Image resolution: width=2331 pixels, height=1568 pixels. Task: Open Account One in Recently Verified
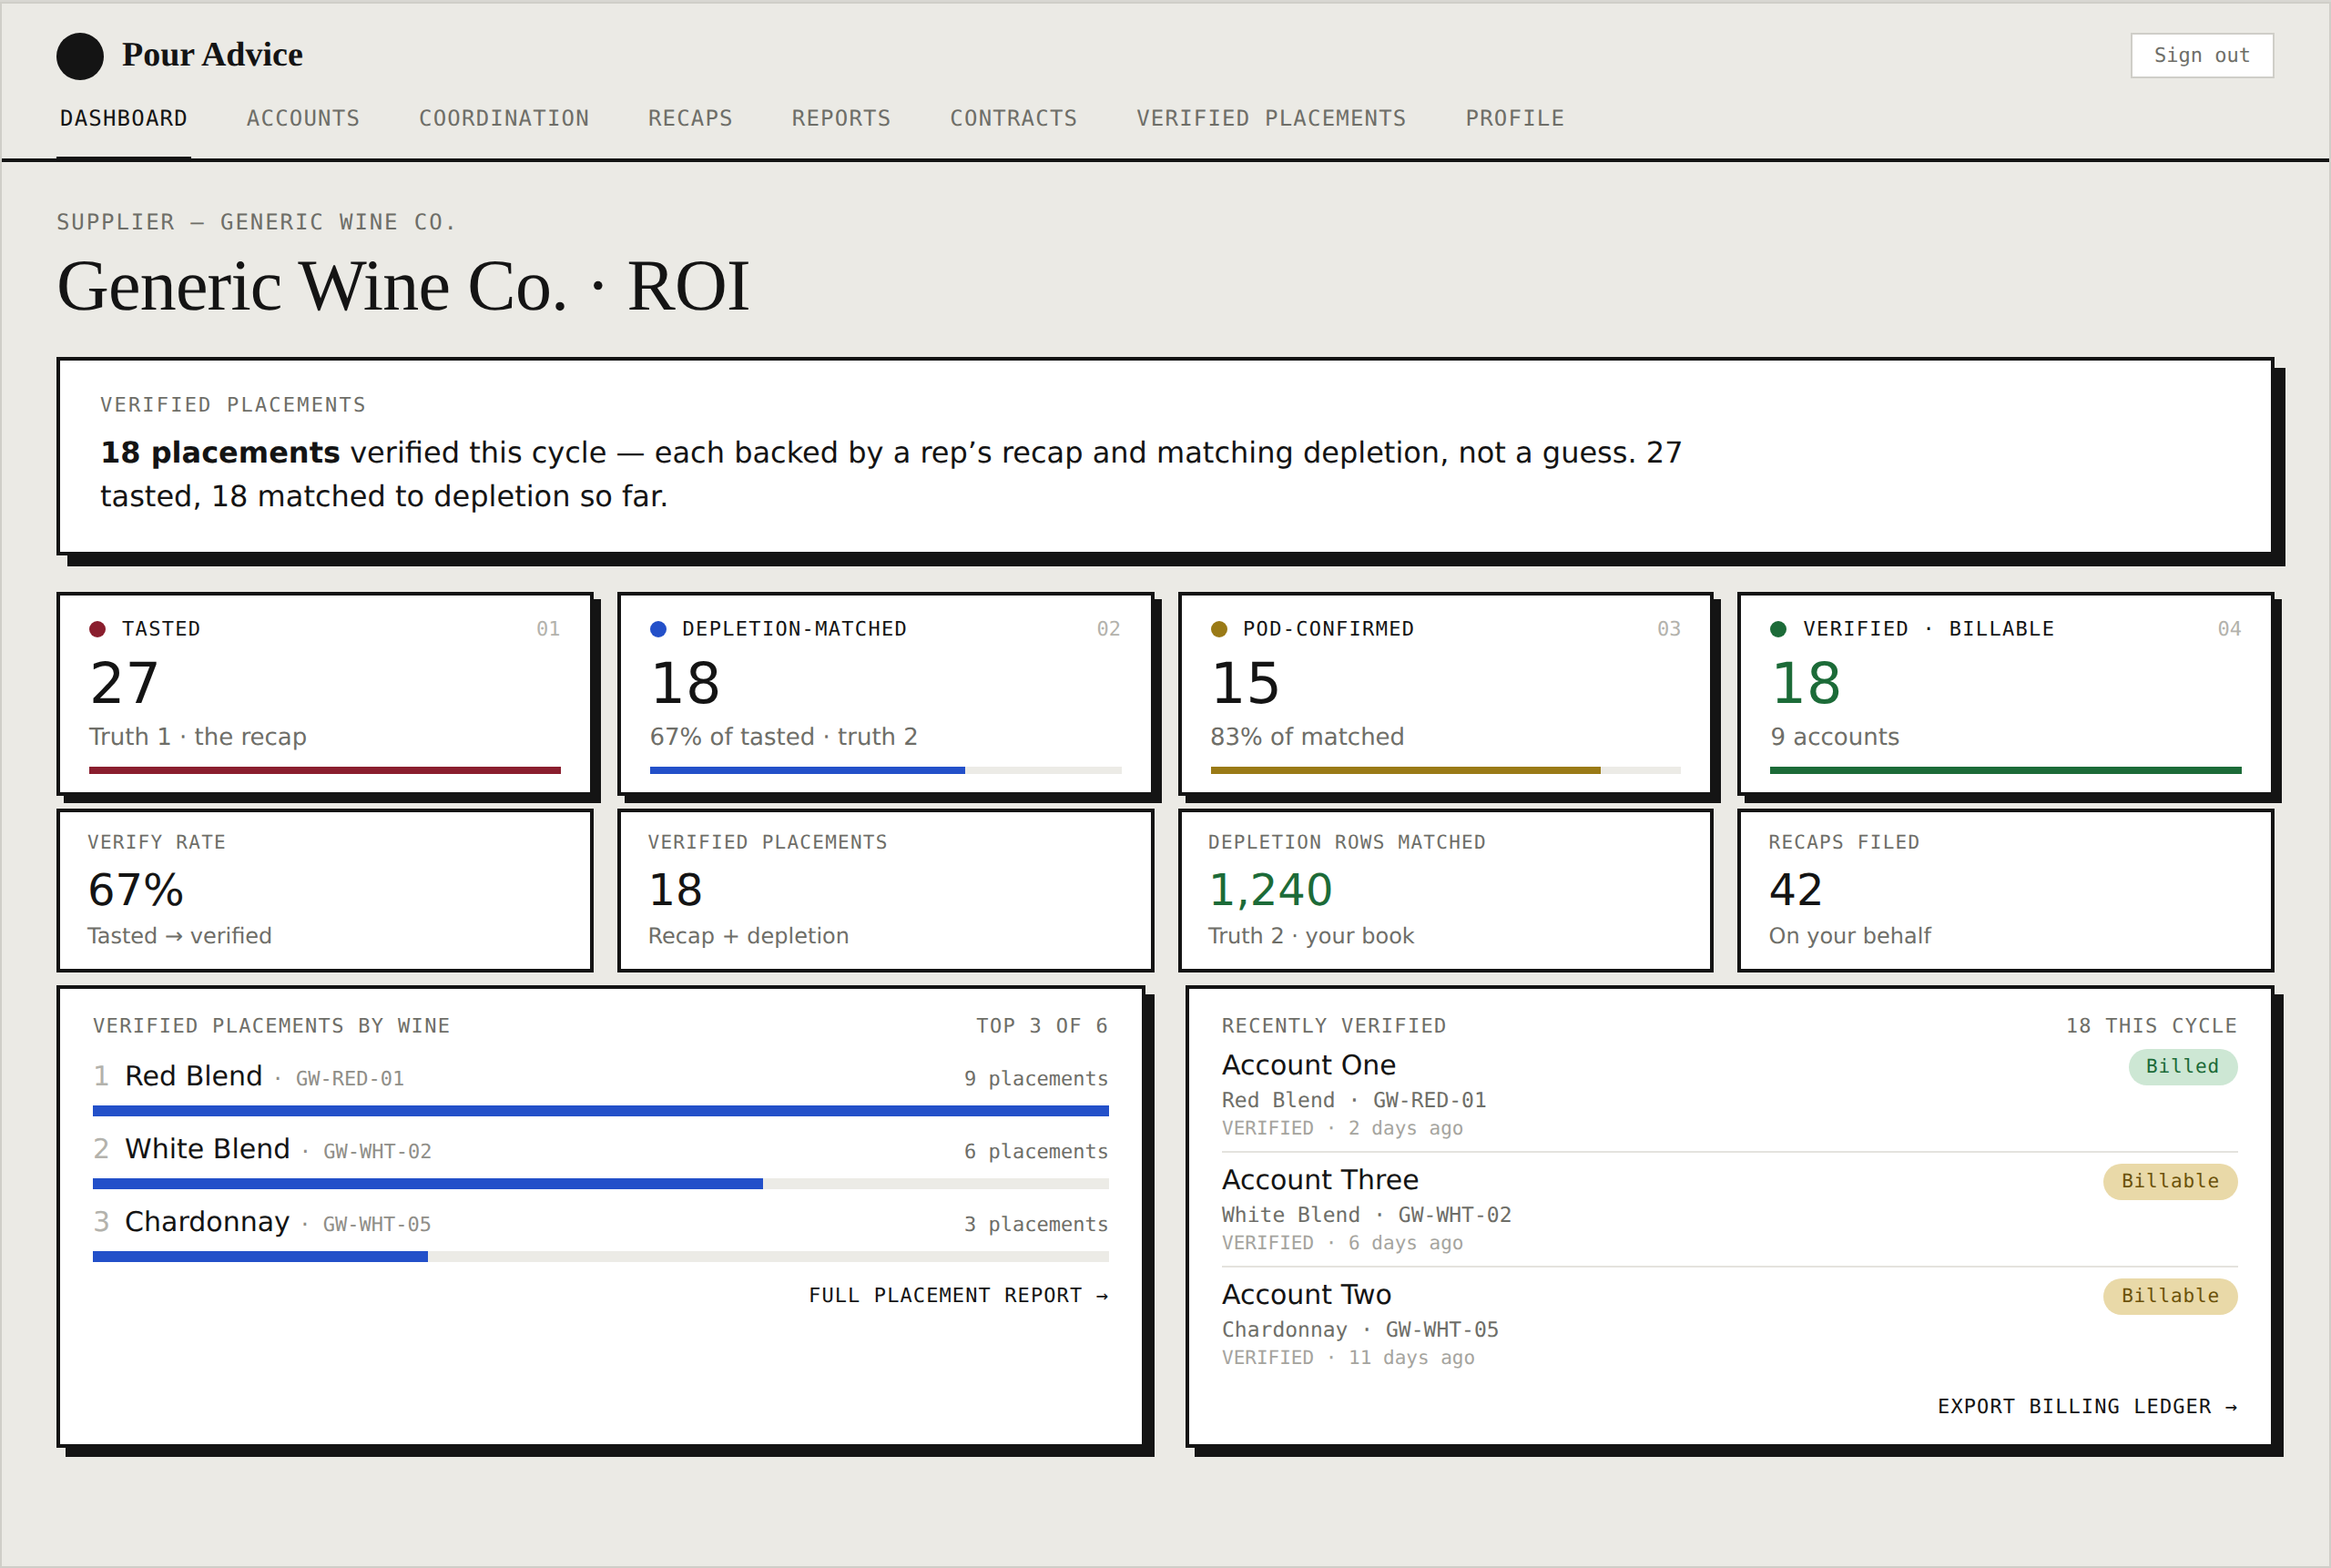pos(1309,1065)
